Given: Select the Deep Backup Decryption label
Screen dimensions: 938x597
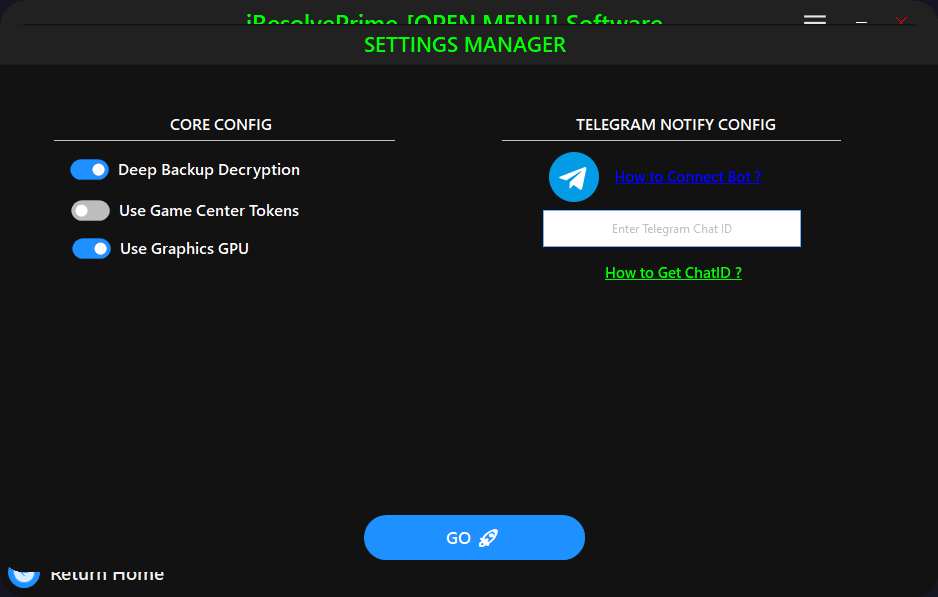Looking at the screenshot, I should pyautogui.click(x=209, y=170).
